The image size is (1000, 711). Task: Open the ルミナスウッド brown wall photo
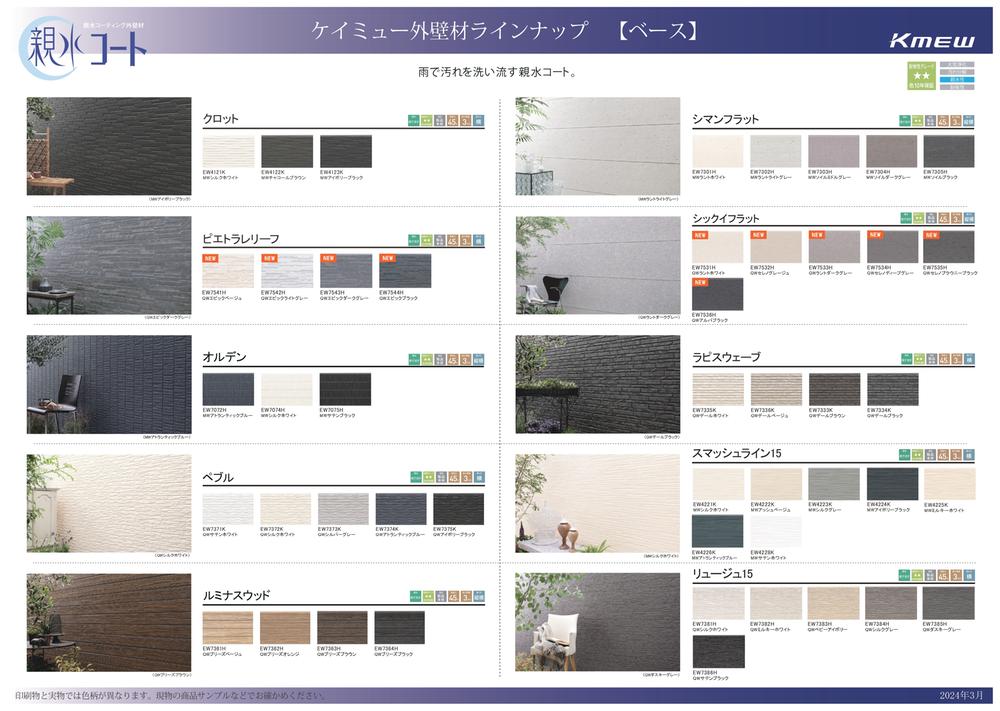point(109,622)
